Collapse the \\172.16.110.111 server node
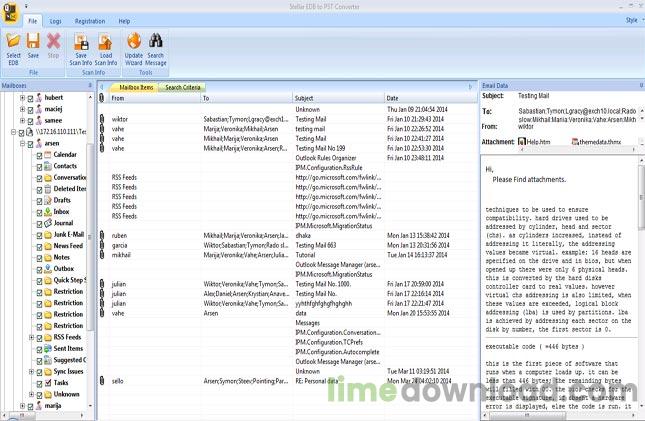The width and height of the screenshot is (645, 421). coord(14,132)
